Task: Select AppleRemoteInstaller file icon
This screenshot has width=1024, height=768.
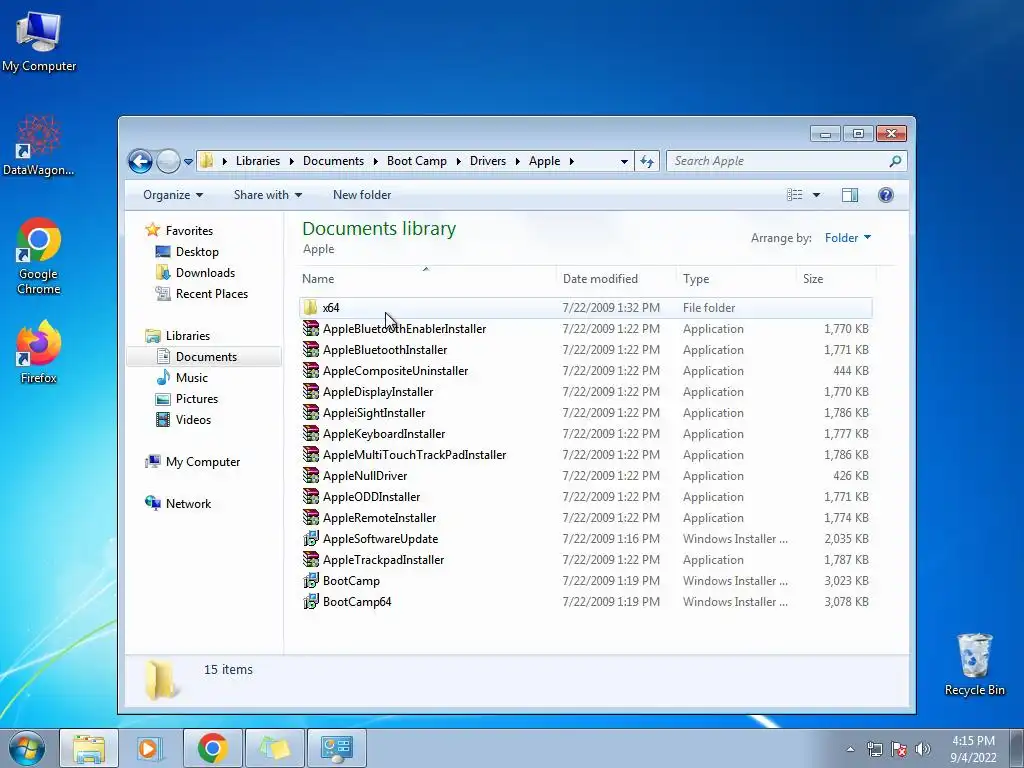Action: (311, 518)
